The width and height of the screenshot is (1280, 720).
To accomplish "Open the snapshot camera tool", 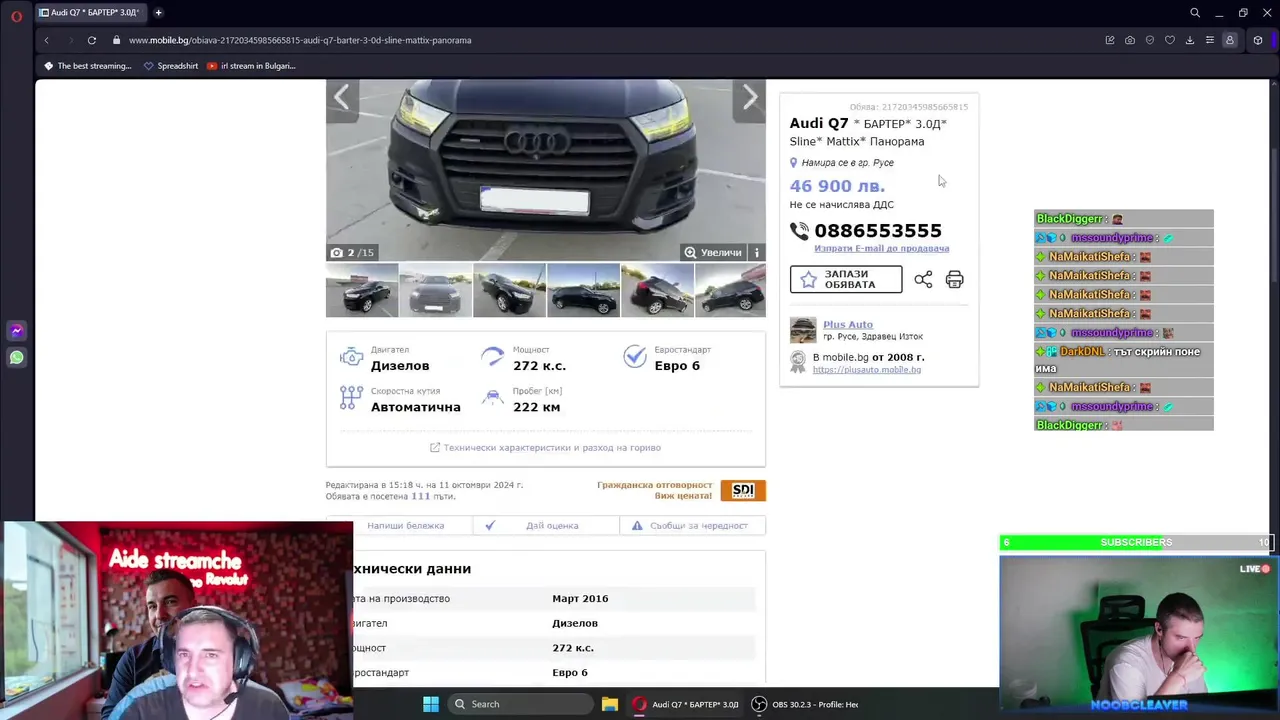I will tap(1130, 40).
